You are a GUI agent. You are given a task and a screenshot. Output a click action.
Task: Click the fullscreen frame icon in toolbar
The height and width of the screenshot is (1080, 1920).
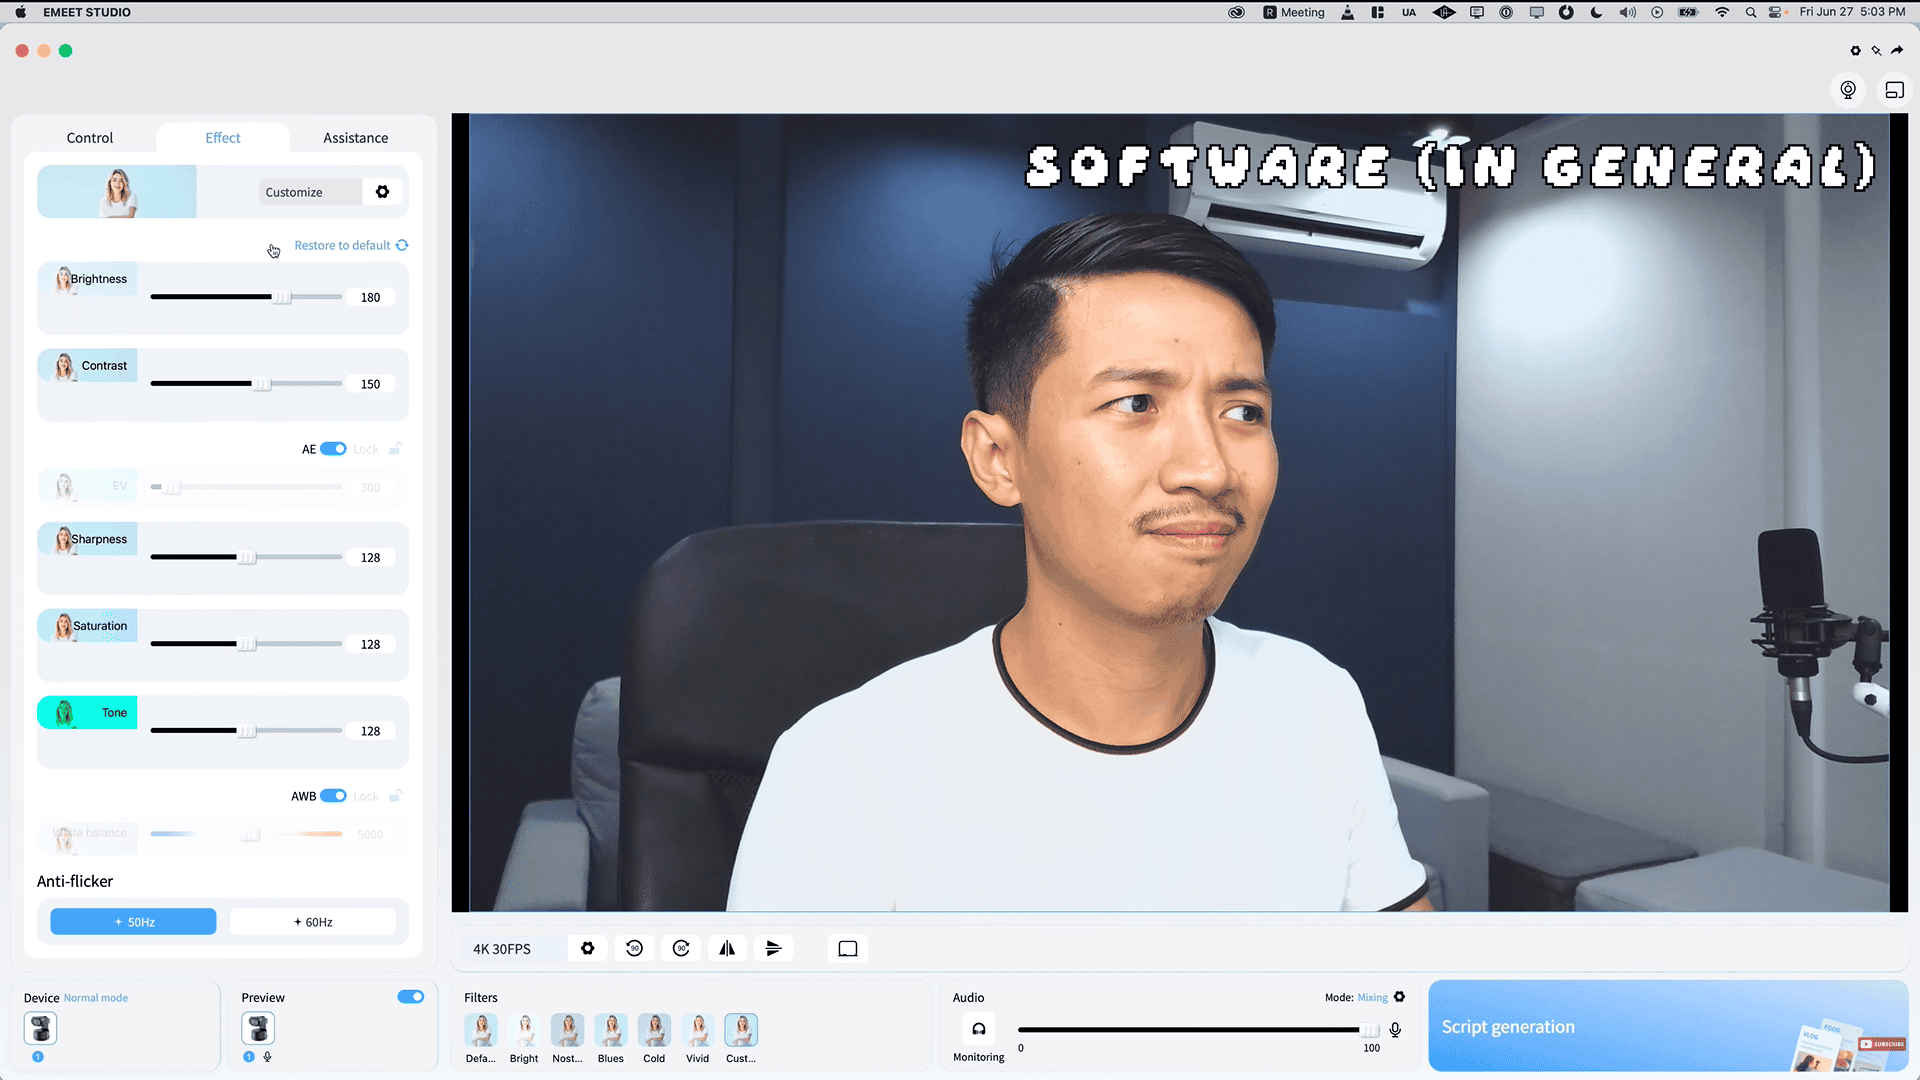click(848, 948)
